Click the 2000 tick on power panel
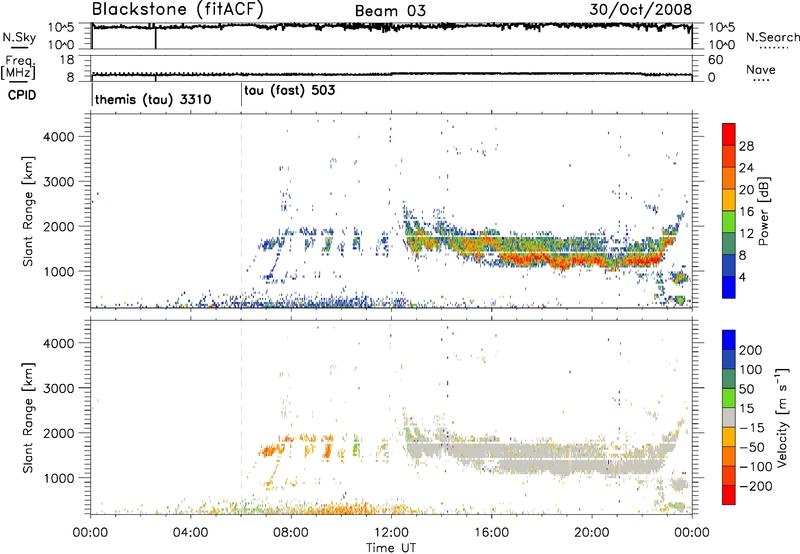This screenshot has height=554, width=800. (x=59, y=226)
